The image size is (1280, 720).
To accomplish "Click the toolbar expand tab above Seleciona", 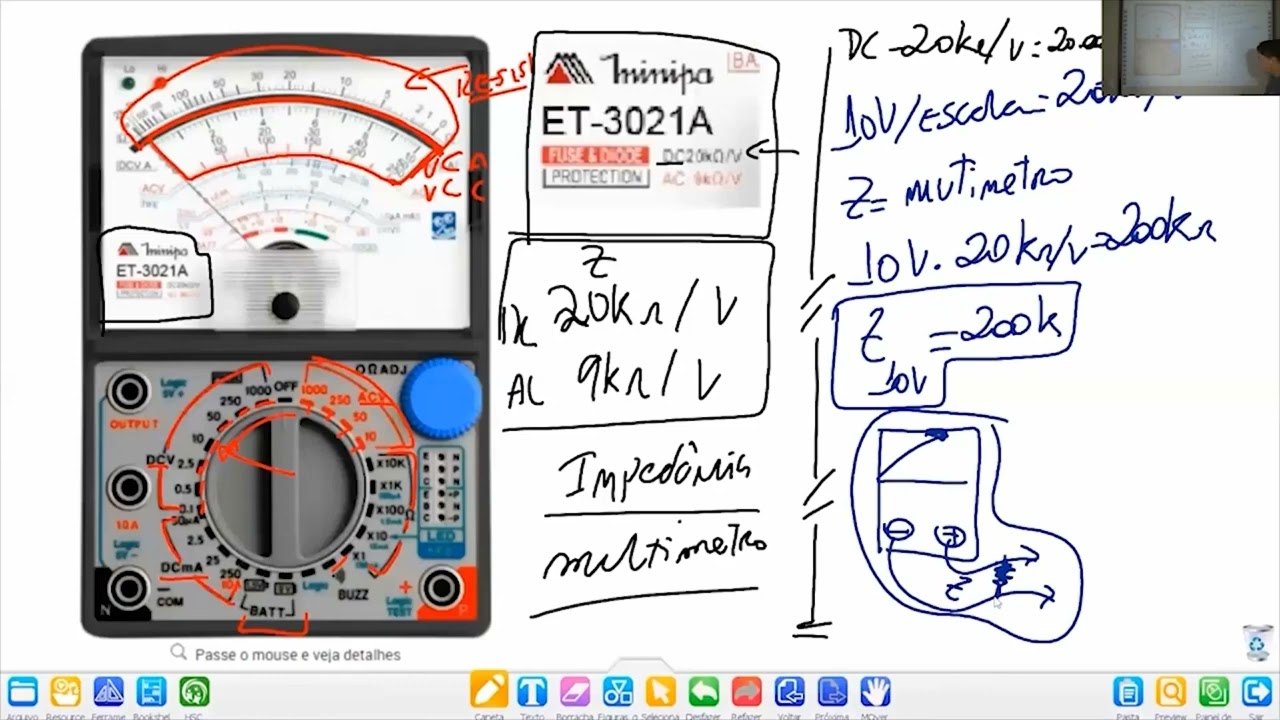I will point(640,665).
